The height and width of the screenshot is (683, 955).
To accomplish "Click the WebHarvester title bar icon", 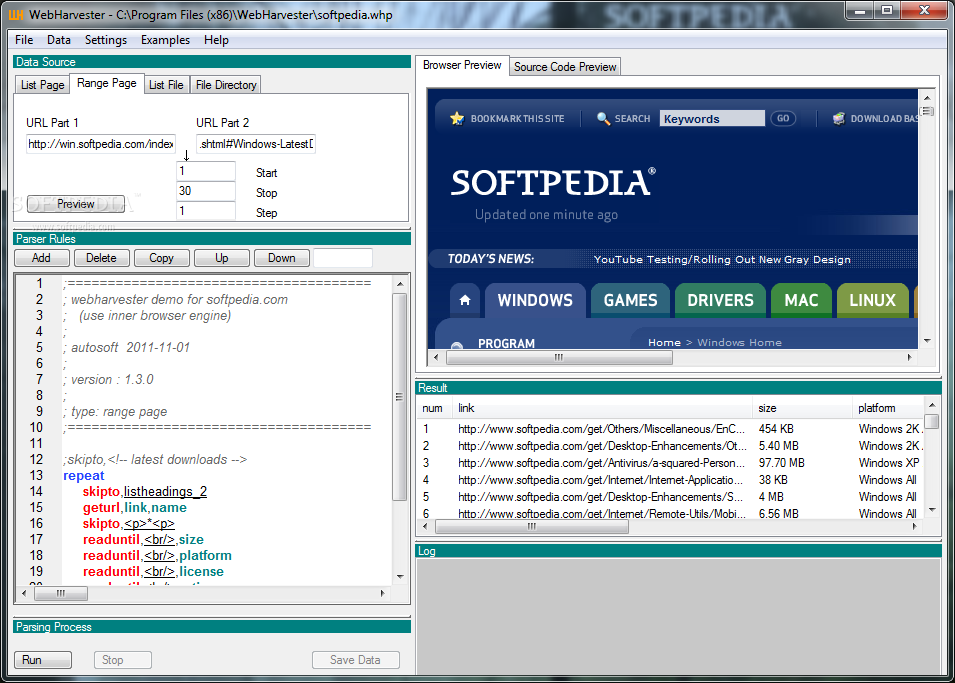I will (x=15, y=15).
